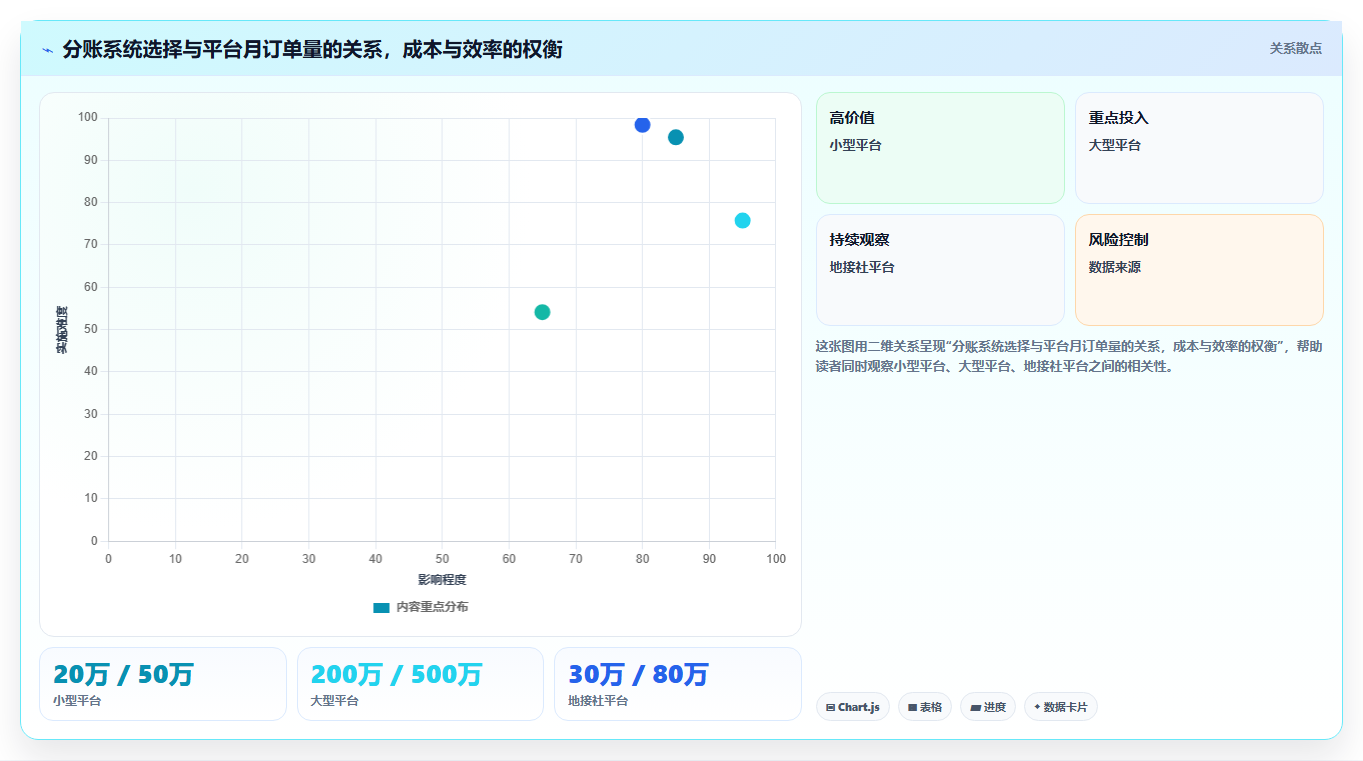Click the 关系散点 label in header
Screen dimensions: 1363x761
point(1296,48)
